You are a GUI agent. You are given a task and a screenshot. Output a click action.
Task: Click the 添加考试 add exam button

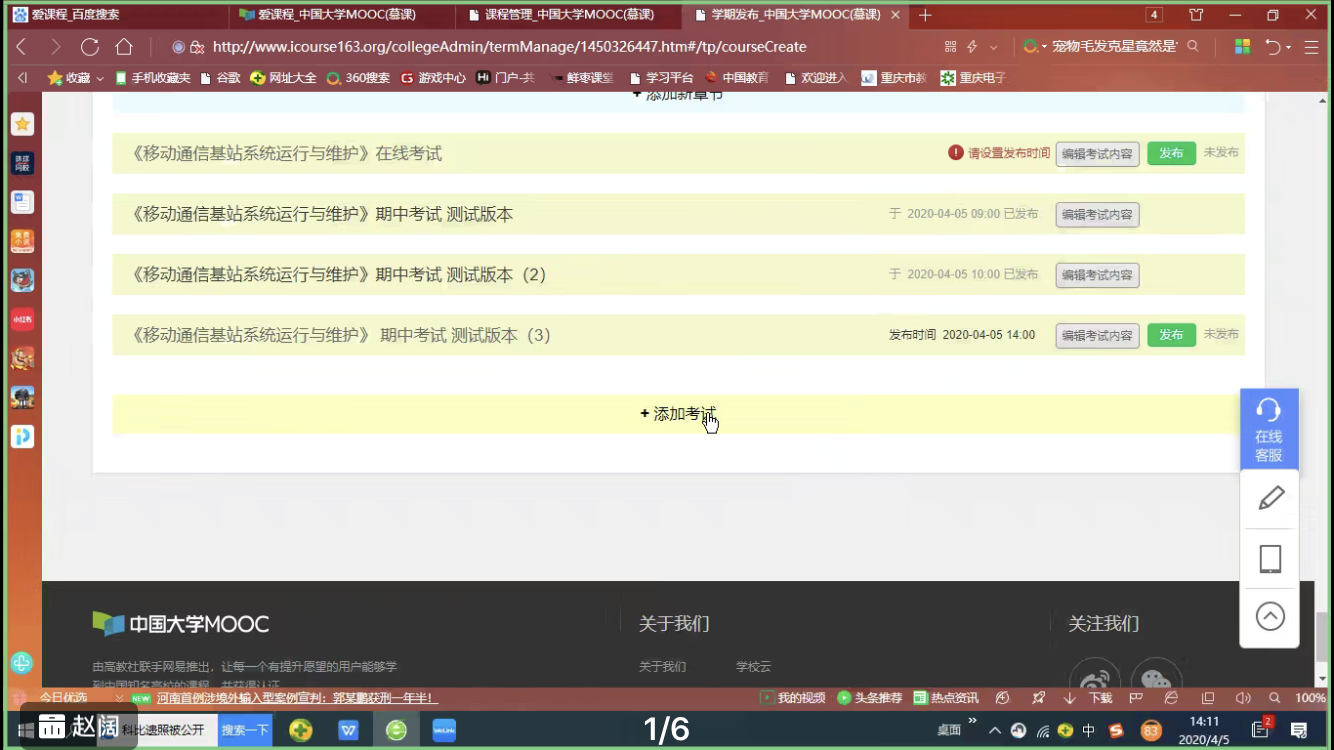click(x=678, y=414)
